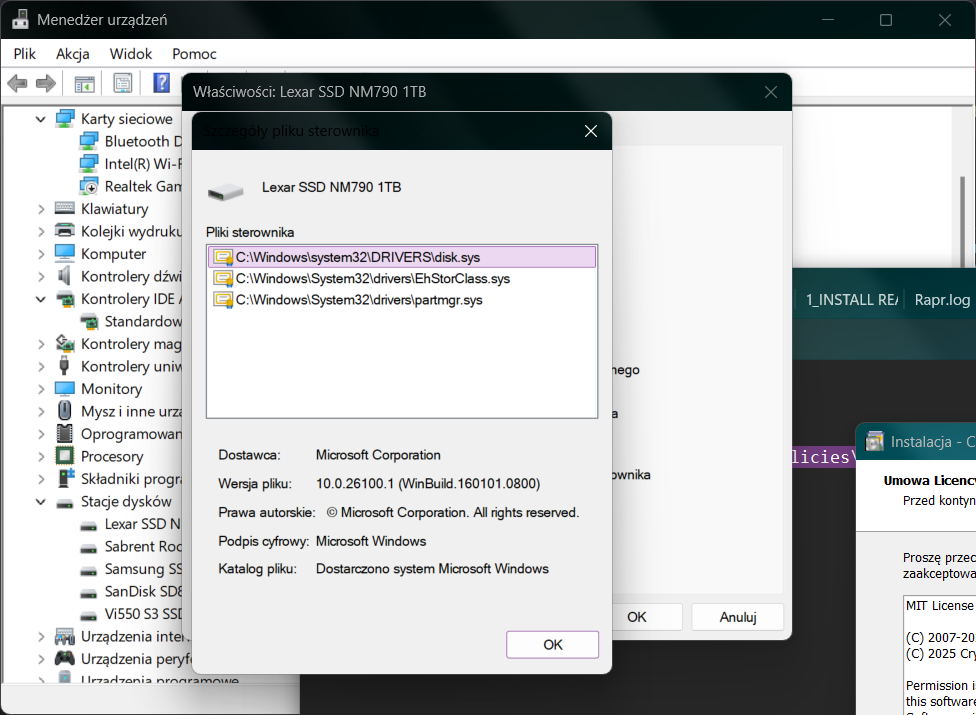Open the Pomoc menu
Screen dimensions: 976x715
(194, 54)
